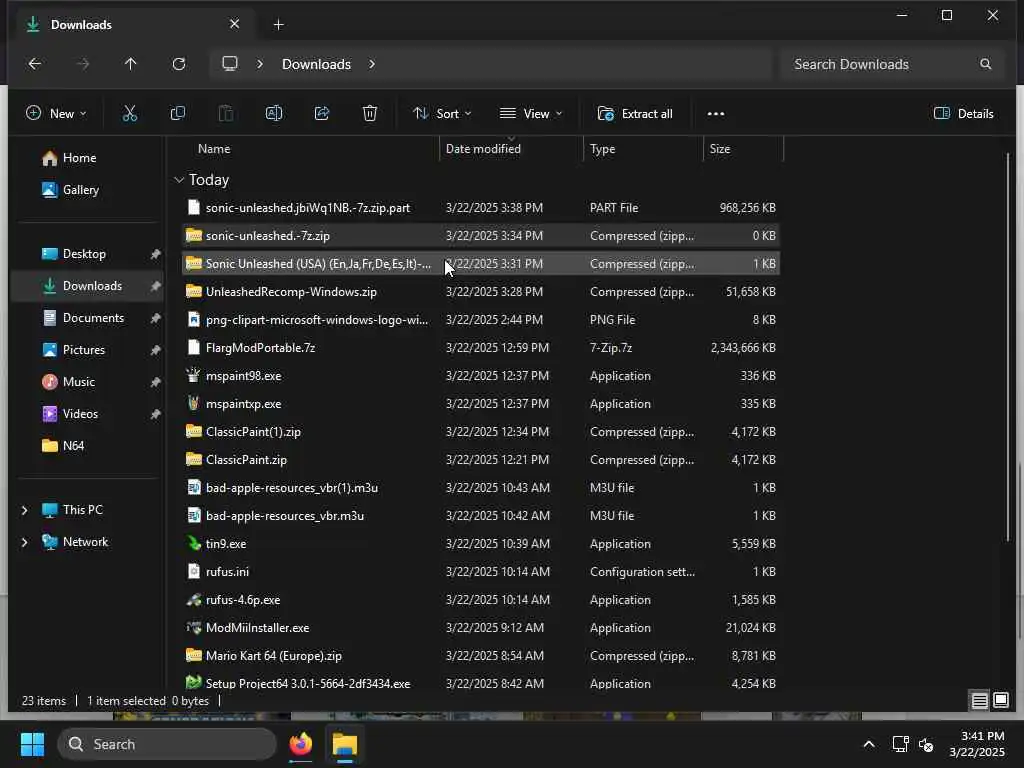Click the search magnifier in Search Downloads
The width and height of the screenshot is (1024, 768).
click(x=985, y=64)
